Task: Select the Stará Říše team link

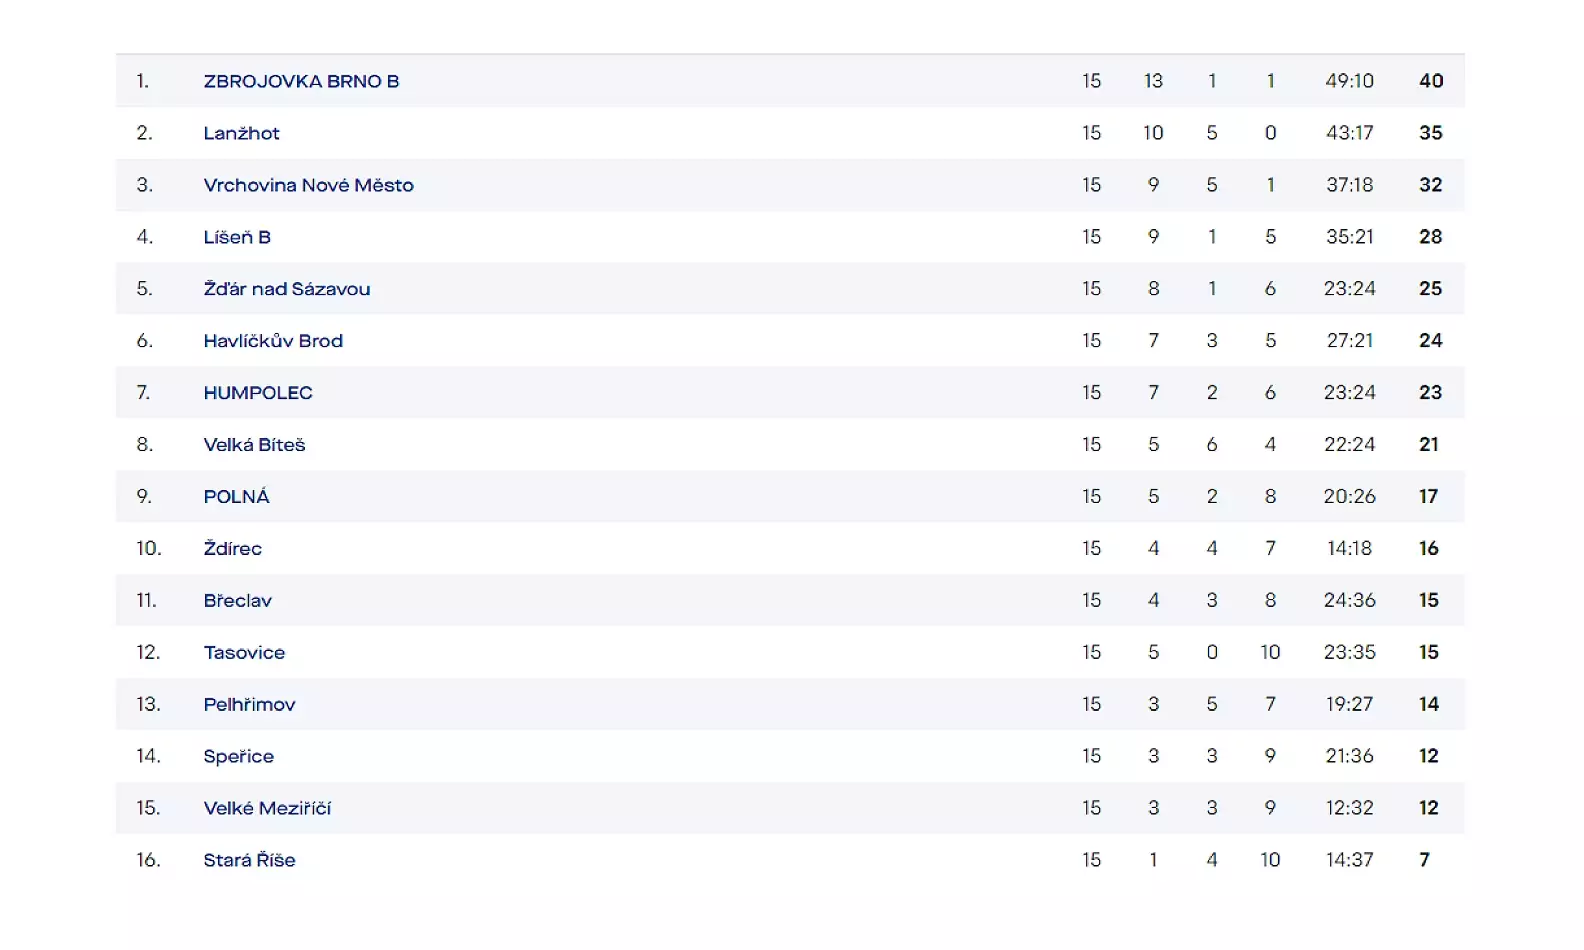Action: [x=249, y=860]
